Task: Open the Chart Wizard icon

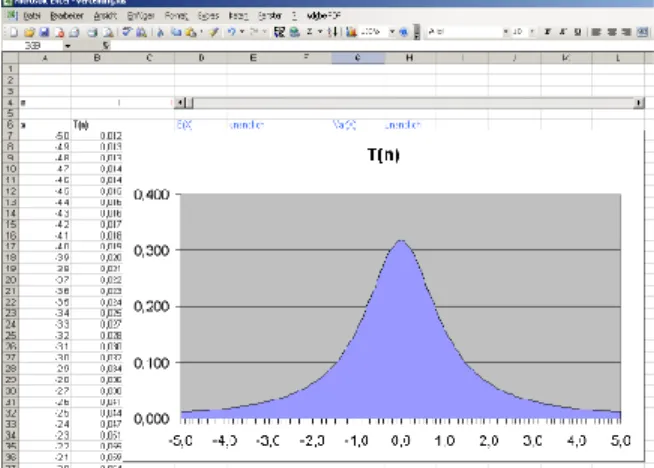Action: [351, 32]
